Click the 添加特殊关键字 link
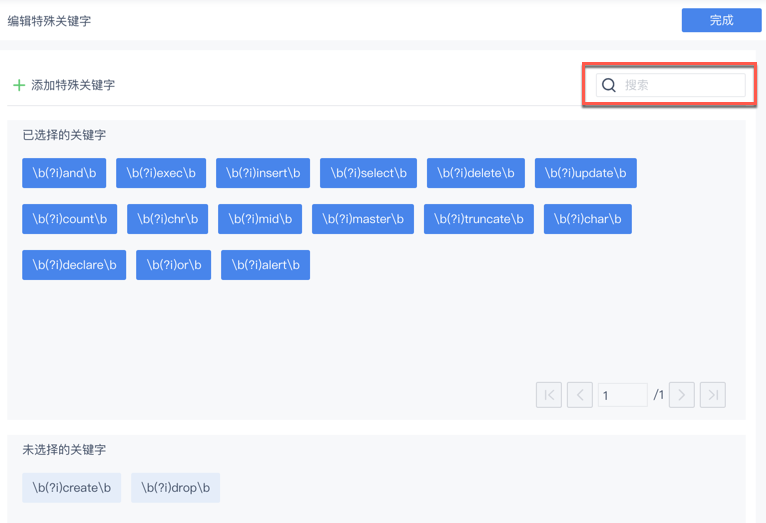The image size is (766, 523). pos(73,85)
